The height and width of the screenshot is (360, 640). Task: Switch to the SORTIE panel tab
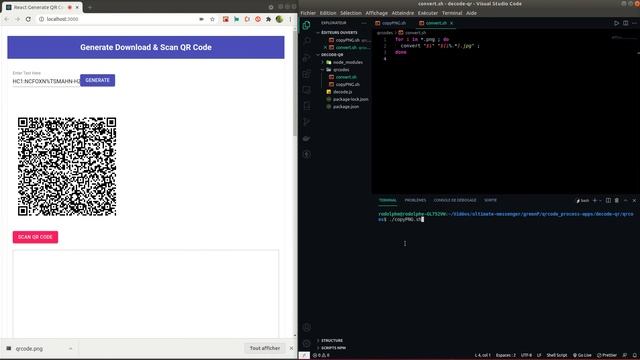[x=490, y=200]
